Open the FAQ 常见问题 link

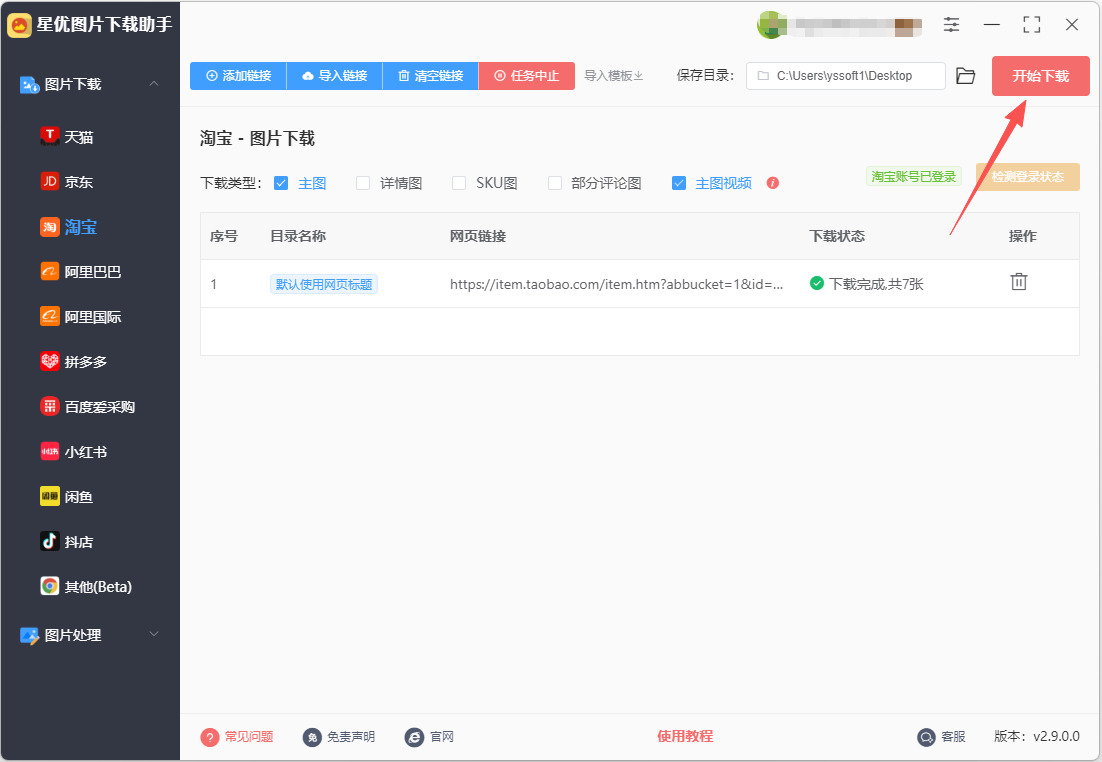(x=237, y=737)
